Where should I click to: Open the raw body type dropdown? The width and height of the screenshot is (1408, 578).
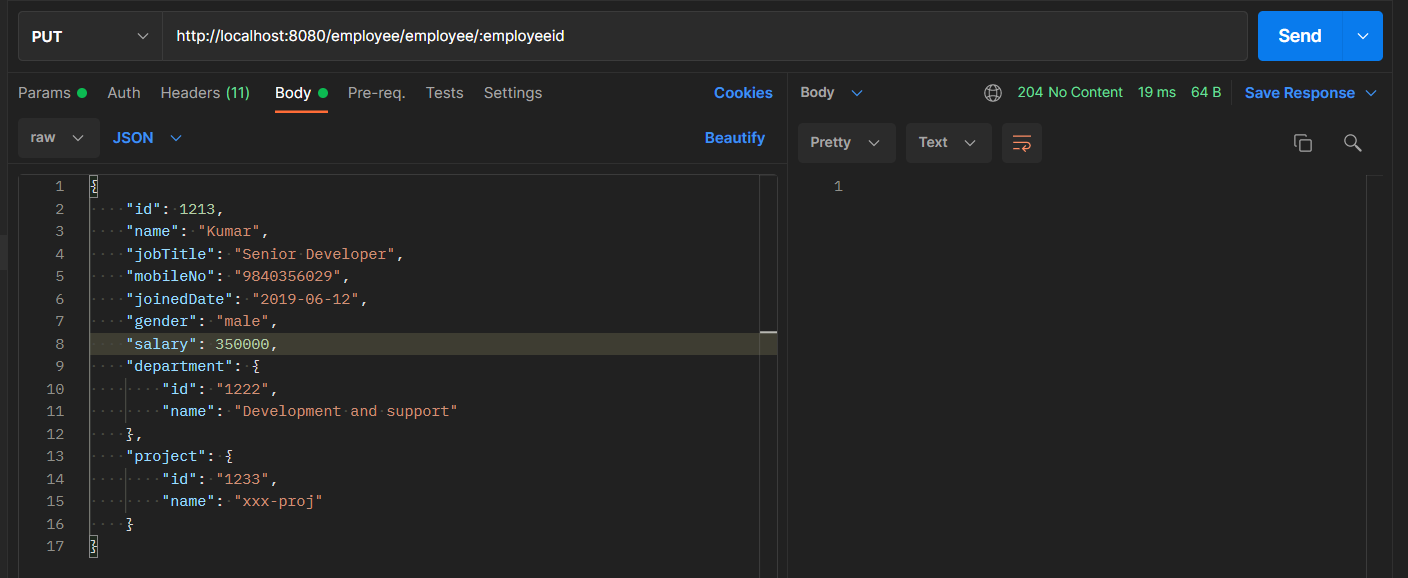coord(58,137)
